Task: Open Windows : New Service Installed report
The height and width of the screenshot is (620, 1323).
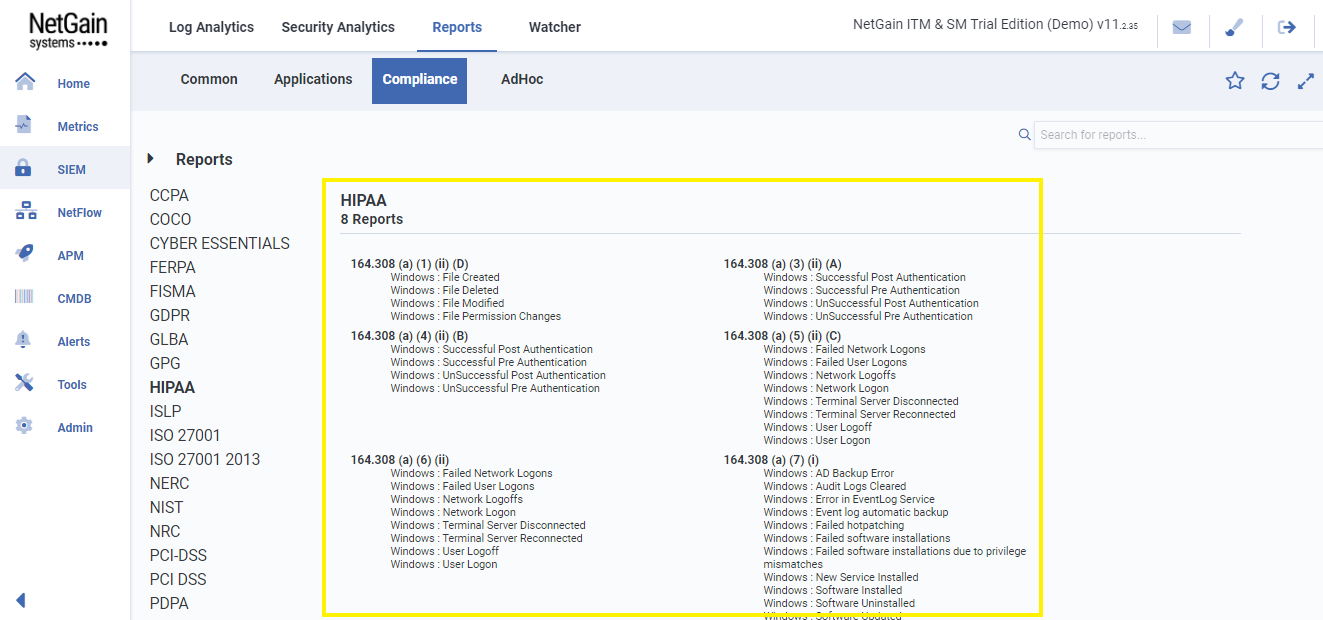Action: pos(841,577)
